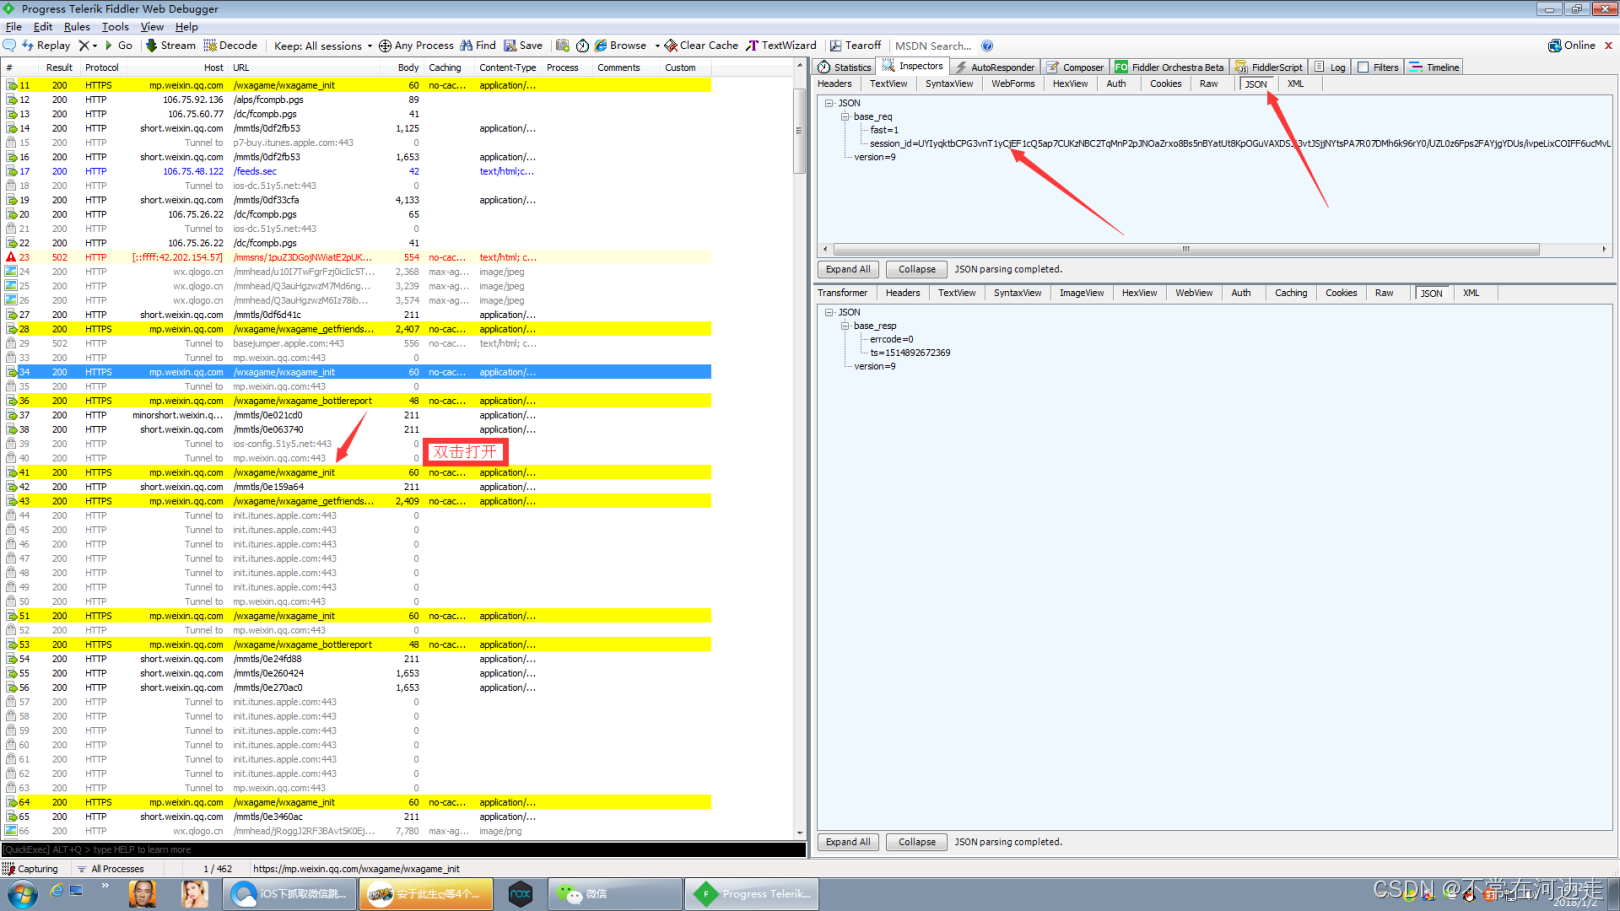Open the Keep: All sessions dropdown
This screenshot has height=911, width=1620.
(x=322, y=45)
